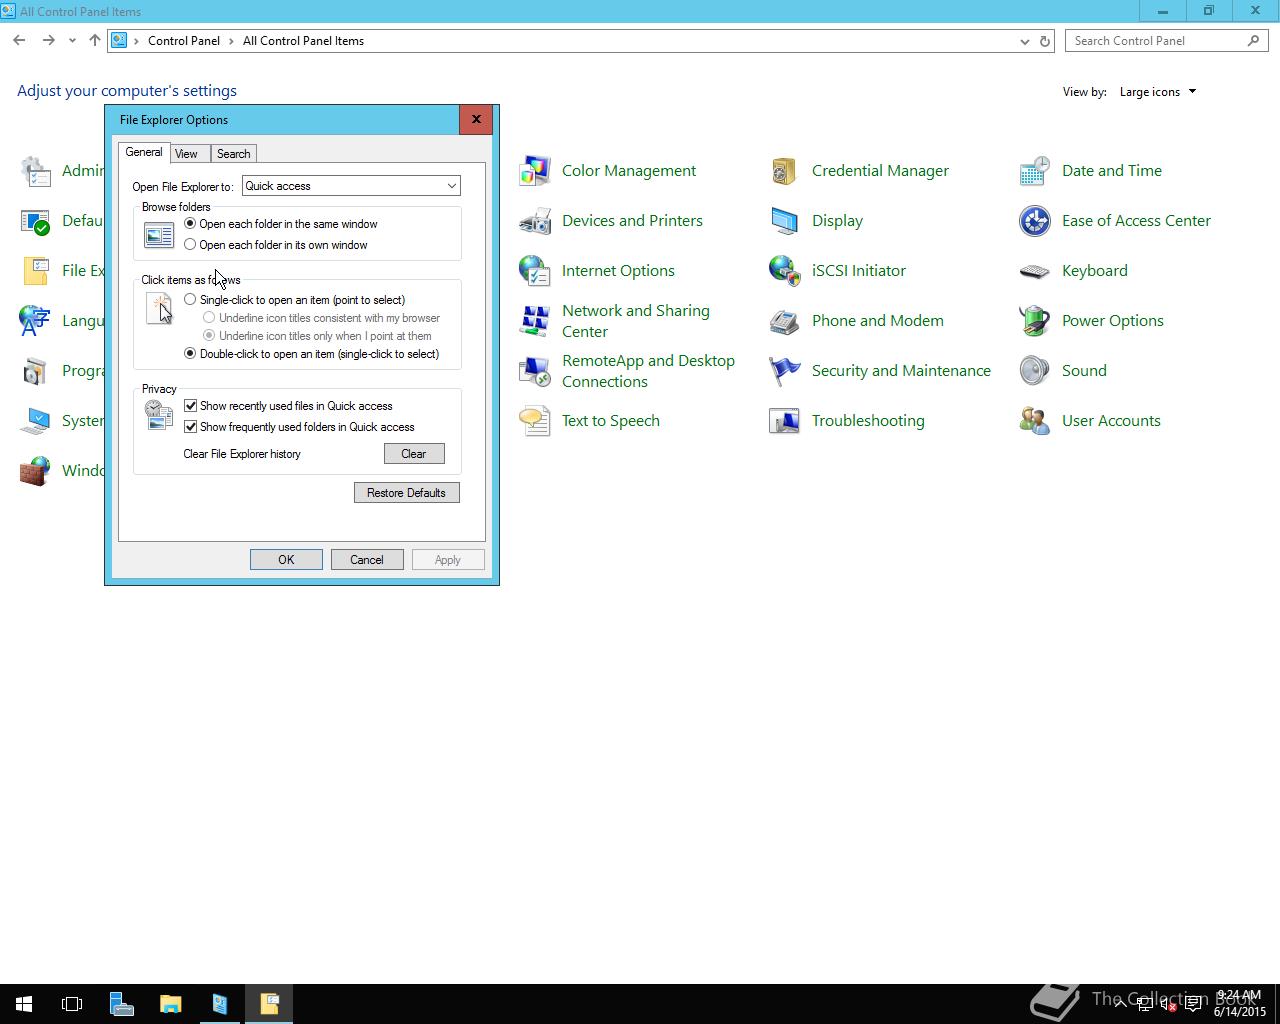This screenshot has height=1024, width=1280.
Task: Click the Back navigation arrow
Action: pyautogui.click(x=19, y=41)
